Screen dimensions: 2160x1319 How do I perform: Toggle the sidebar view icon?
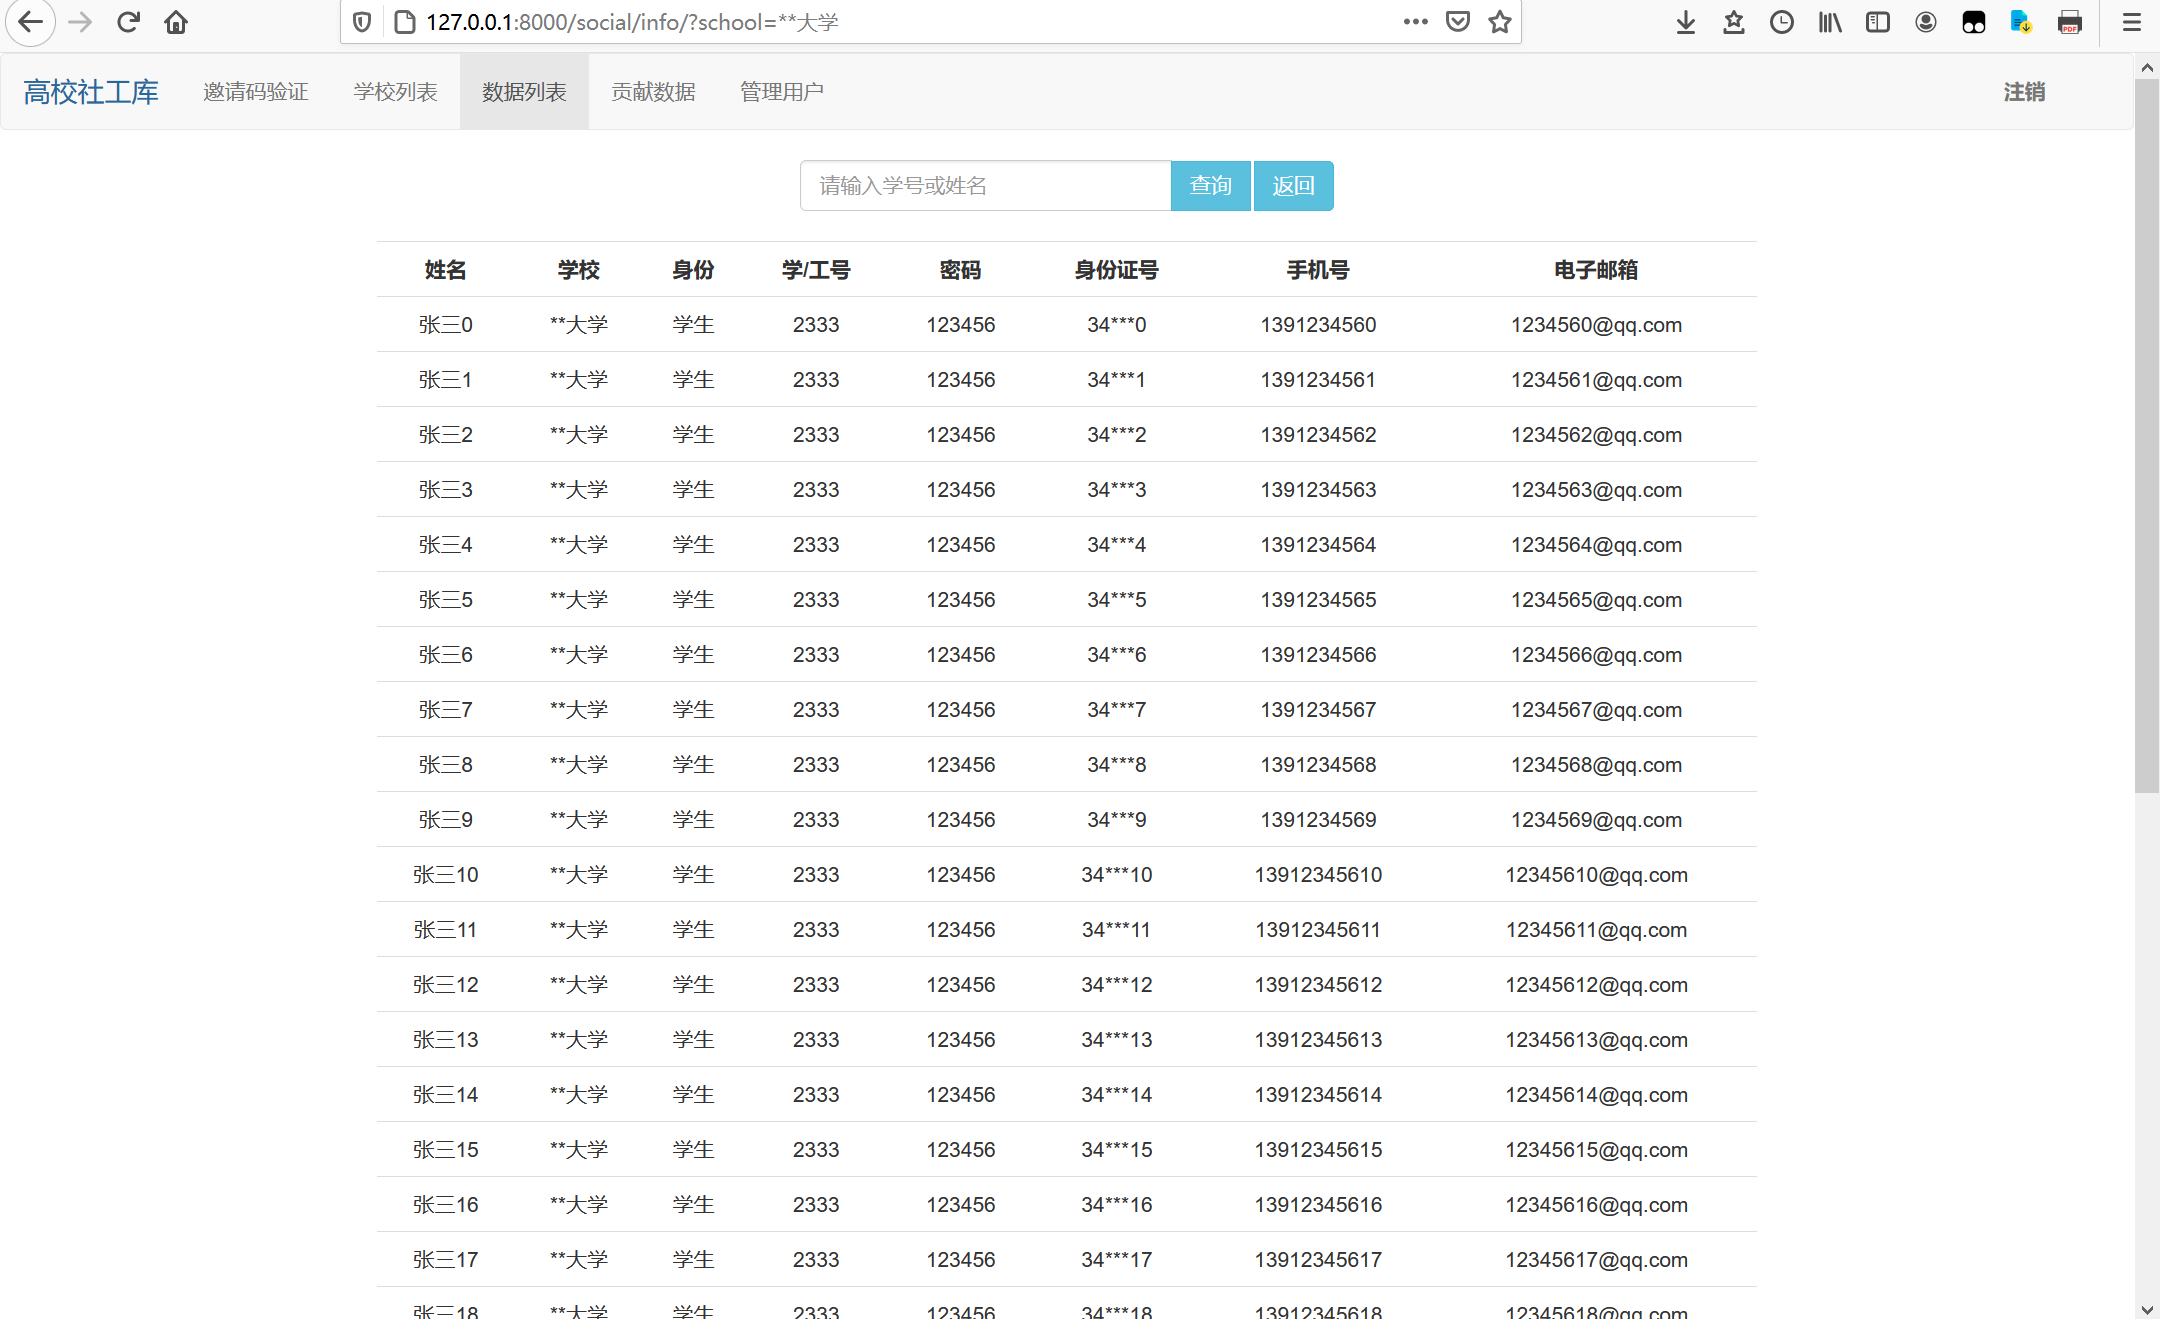[1877, 22]
